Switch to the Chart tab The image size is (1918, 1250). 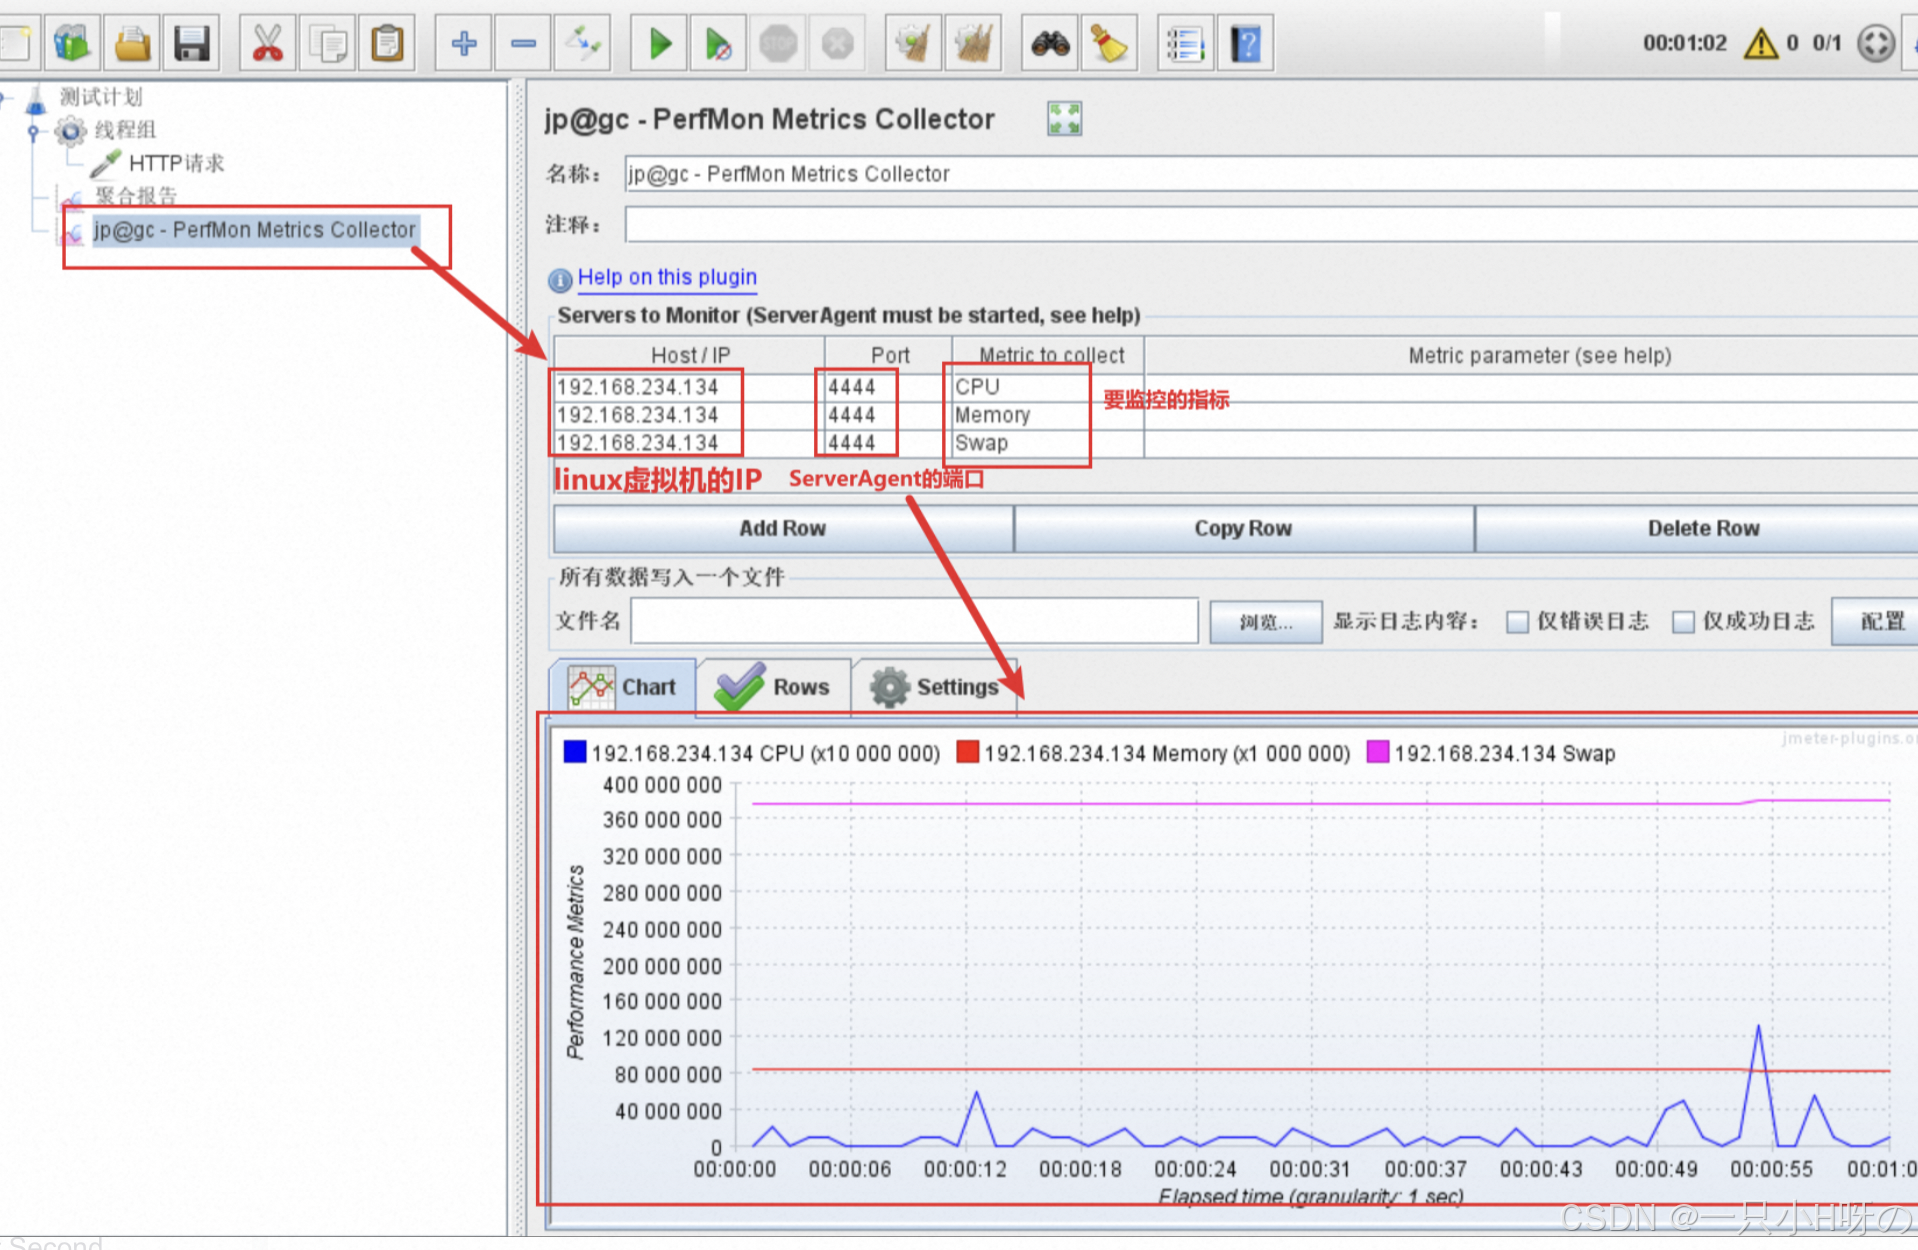click(x=623, y=687)
